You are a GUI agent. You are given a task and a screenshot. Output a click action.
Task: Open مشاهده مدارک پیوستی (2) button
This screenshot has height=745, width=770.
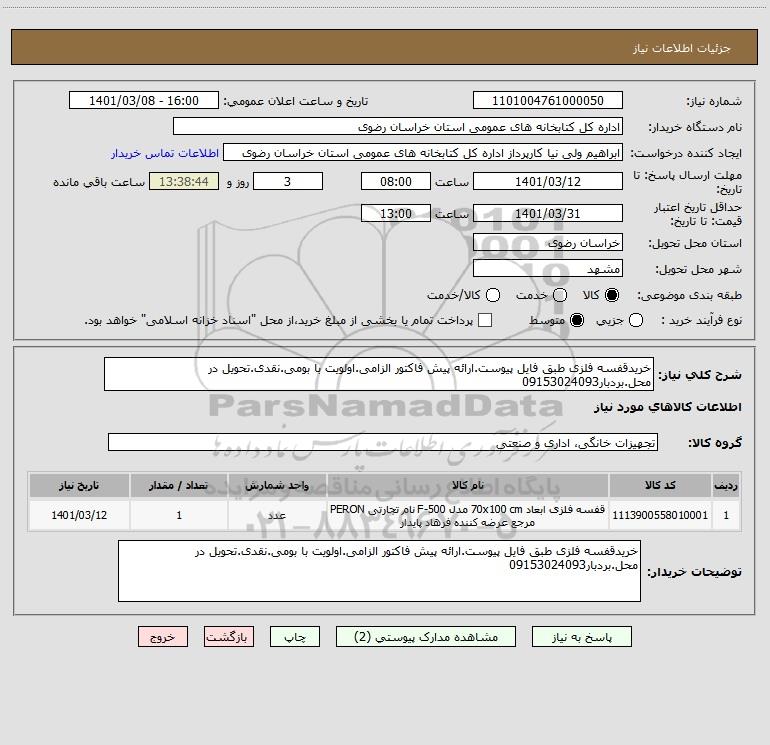pos(426,637)
